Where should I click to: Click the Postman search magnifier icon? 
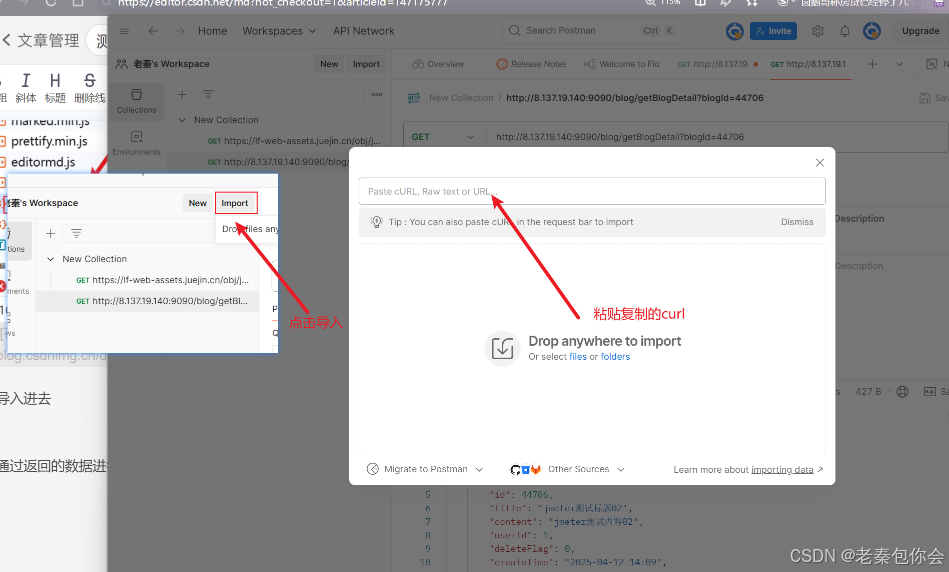click(x=514, y=30)
